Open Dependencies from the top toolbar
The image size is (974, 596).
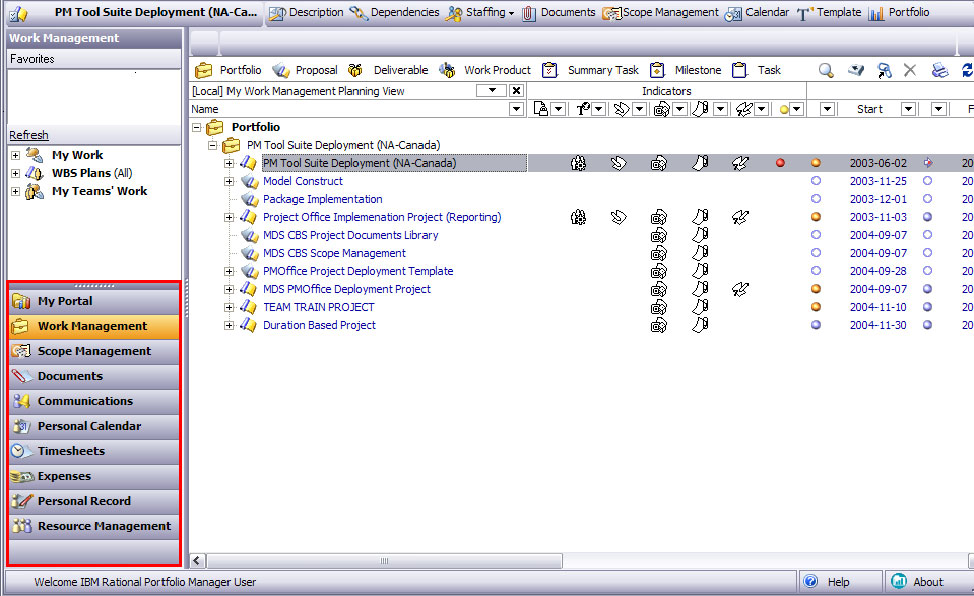coord(394,12)
